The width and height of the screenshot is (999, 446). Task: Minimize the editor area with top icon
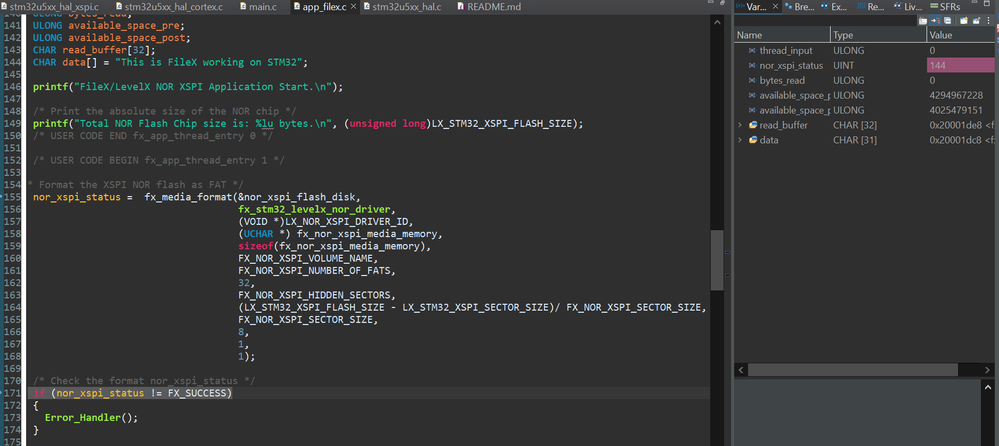coord(710,2)
